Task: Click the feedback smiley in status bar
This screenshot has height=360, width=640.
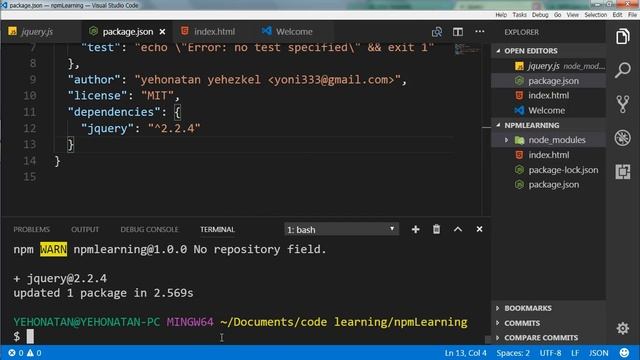Action: [x=624, y=353]
